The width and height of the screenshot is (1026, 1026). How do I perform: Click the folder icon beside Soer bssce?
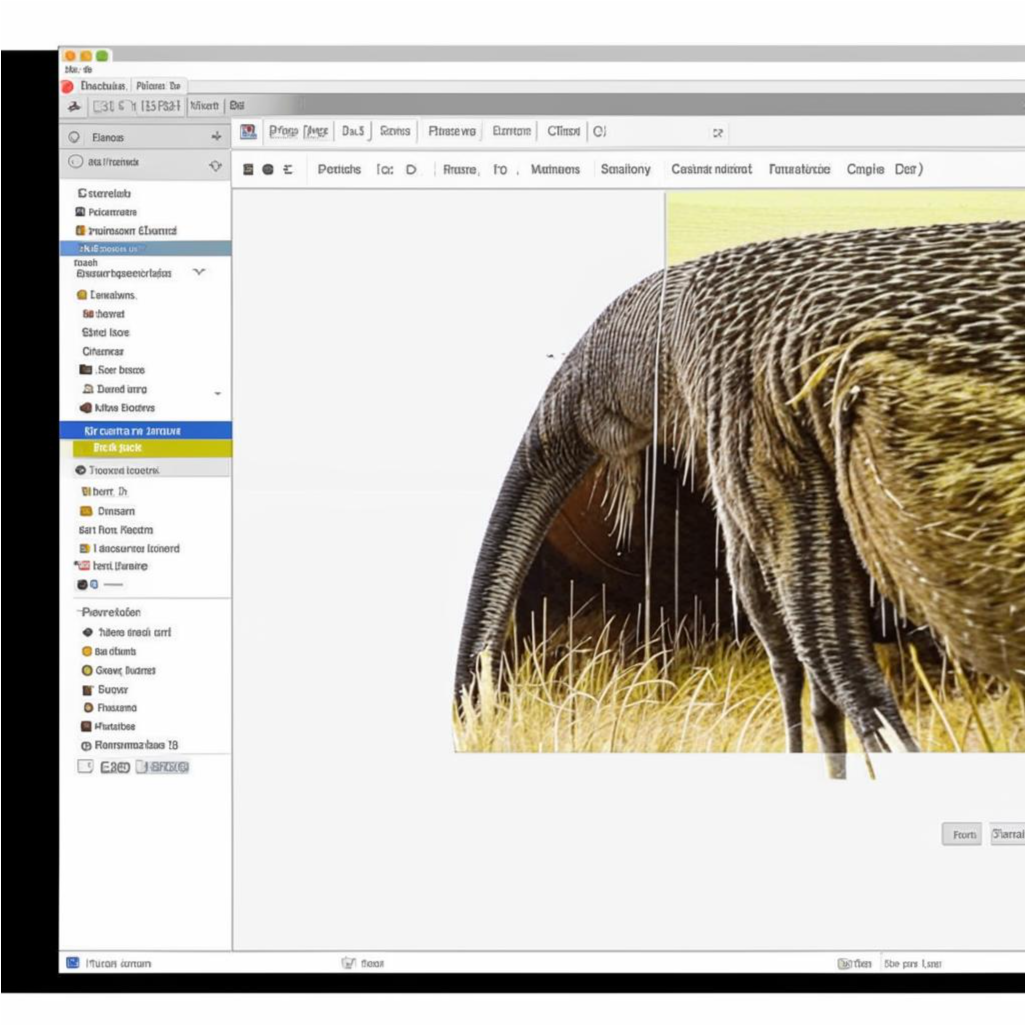[86, 370]
